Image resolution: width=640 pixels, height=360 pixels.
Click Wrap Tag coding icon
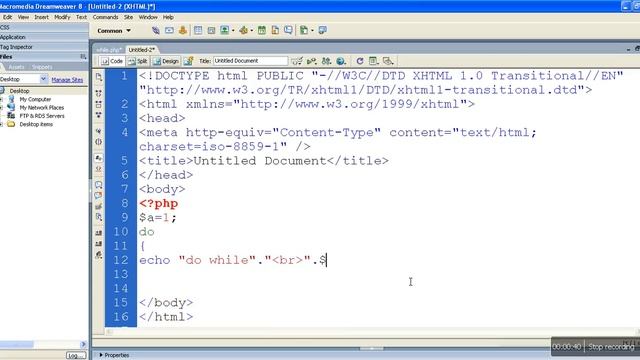tap(99, 206)
